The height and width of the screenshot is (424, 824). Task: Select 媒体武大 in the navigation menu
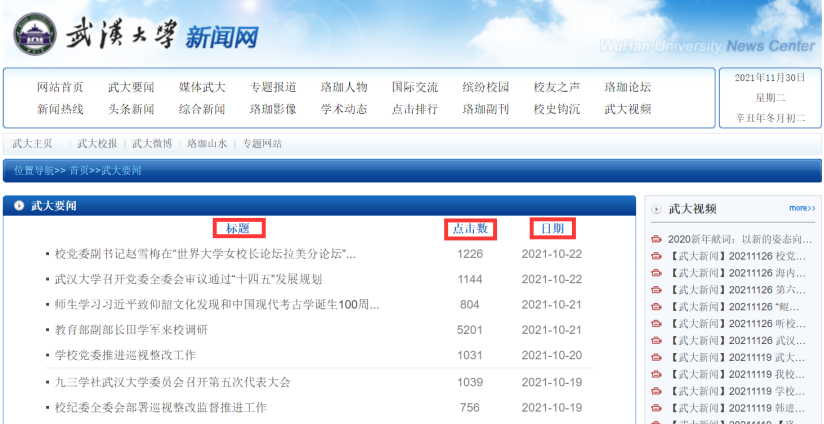(202, 87)
